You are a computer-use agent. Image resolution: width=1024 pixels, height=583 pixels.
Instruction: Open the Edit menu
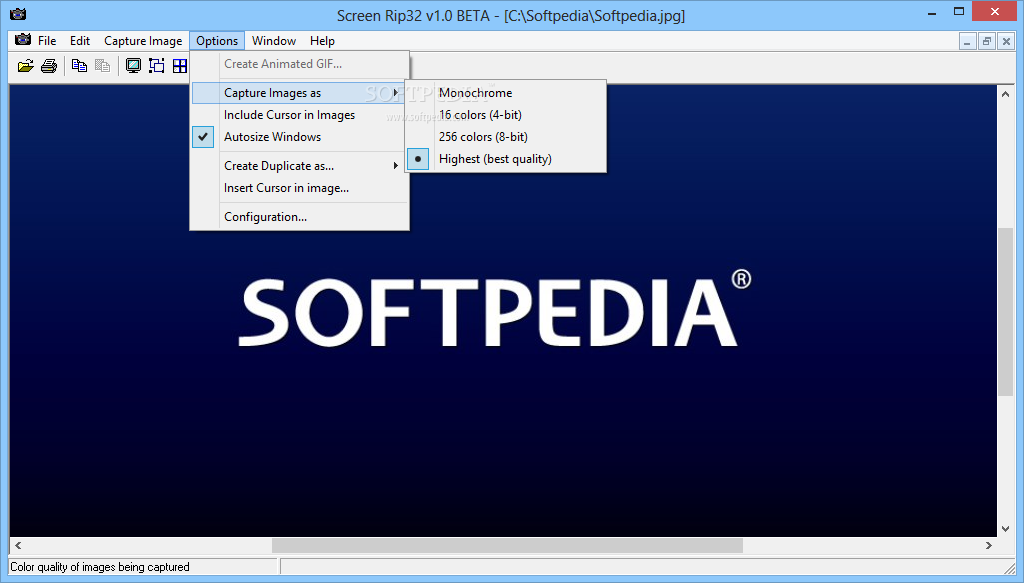point(80,40)
